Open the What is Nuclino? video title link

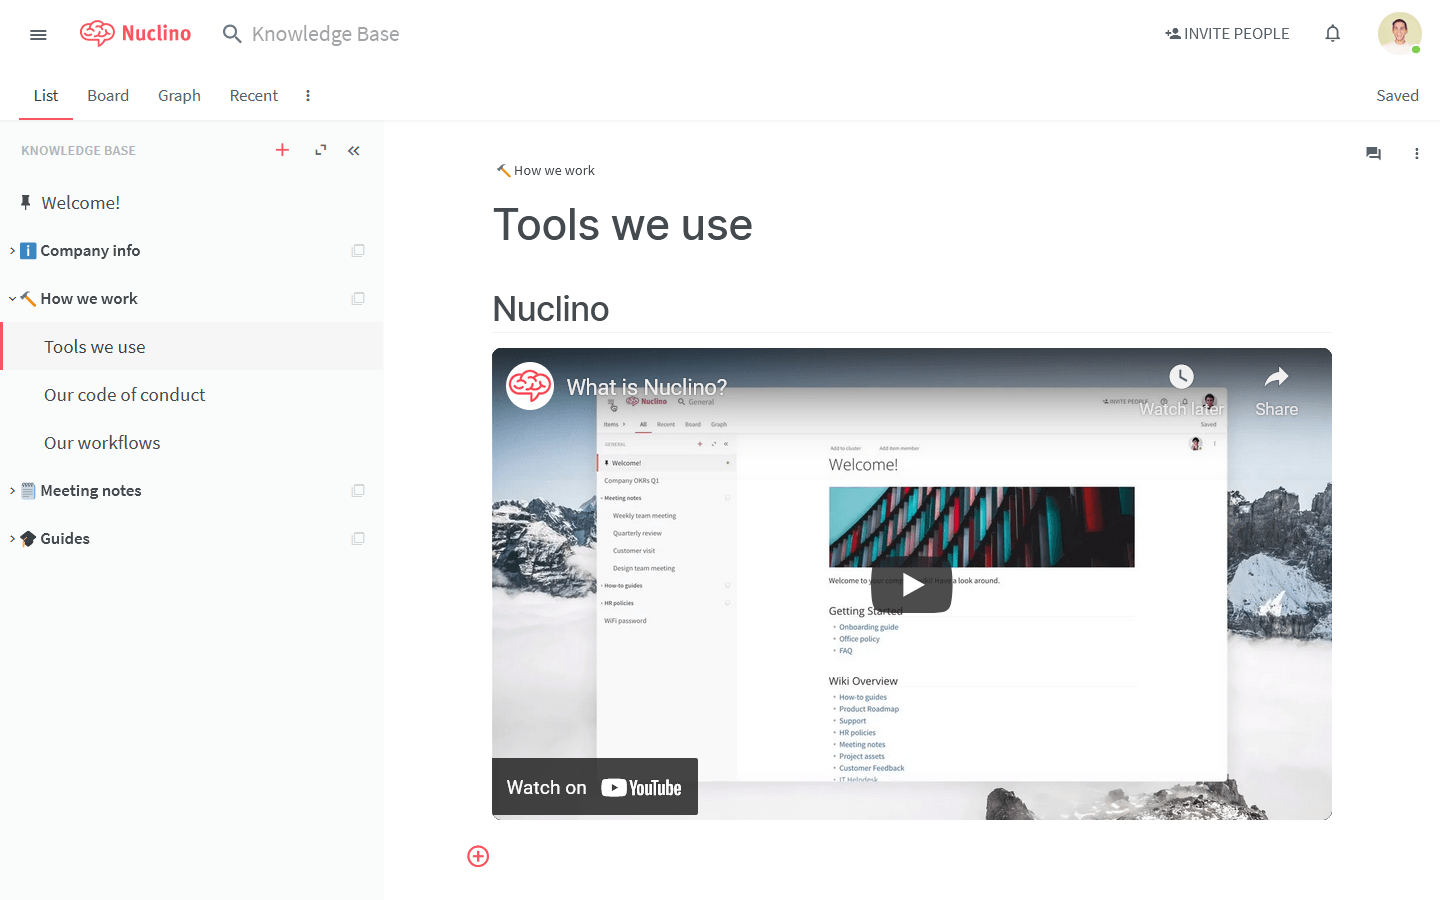click(647, 387)
